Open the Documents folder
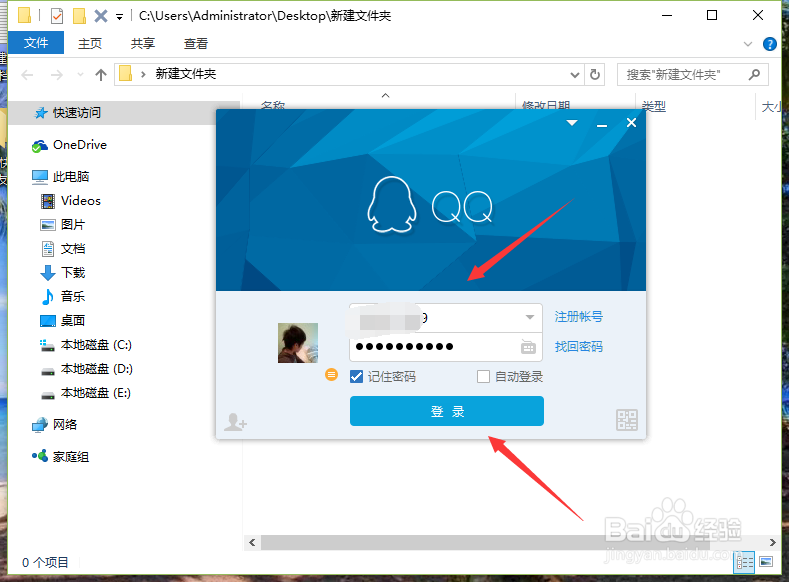This screenshot has width=789, height=582. tap(73, 249)
